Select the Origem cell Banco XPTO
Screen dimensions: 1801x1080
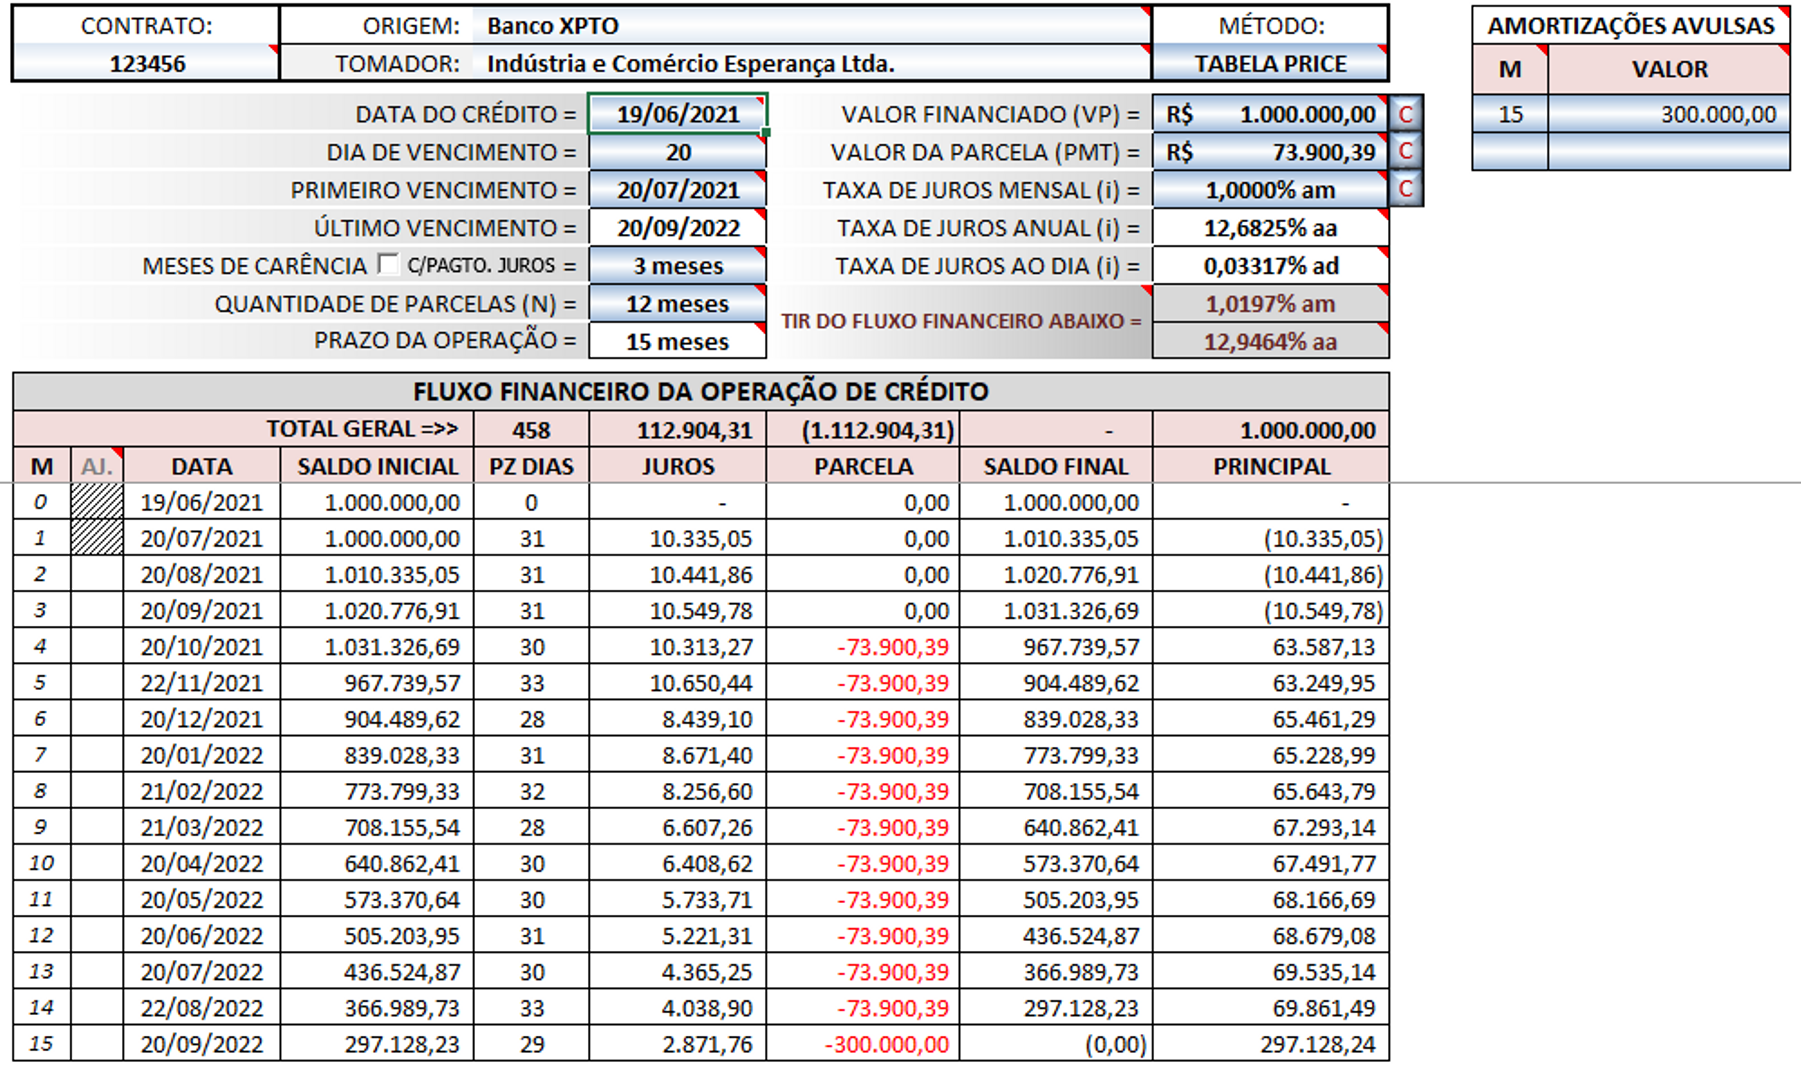click(x=813, y=26)
